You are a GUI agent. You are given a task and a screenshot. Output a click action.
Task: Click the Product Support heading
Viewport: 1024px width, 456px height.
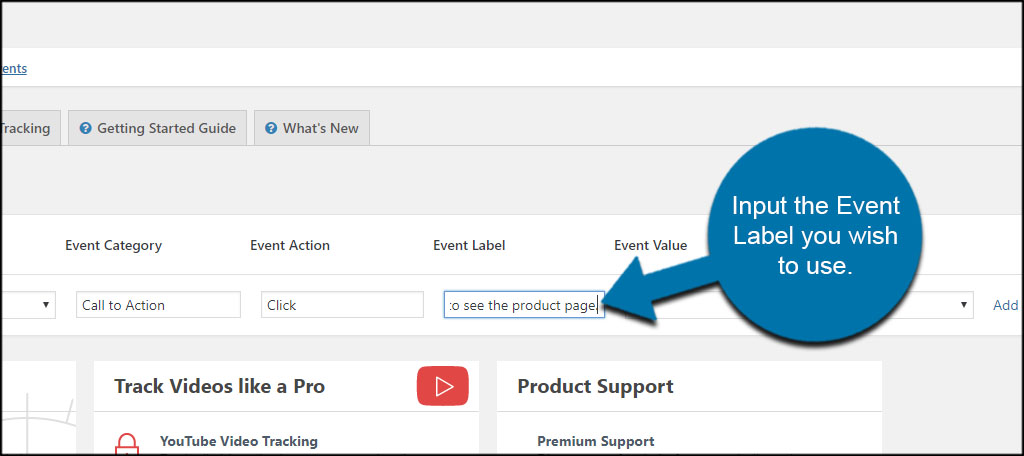tap(596, 386)
